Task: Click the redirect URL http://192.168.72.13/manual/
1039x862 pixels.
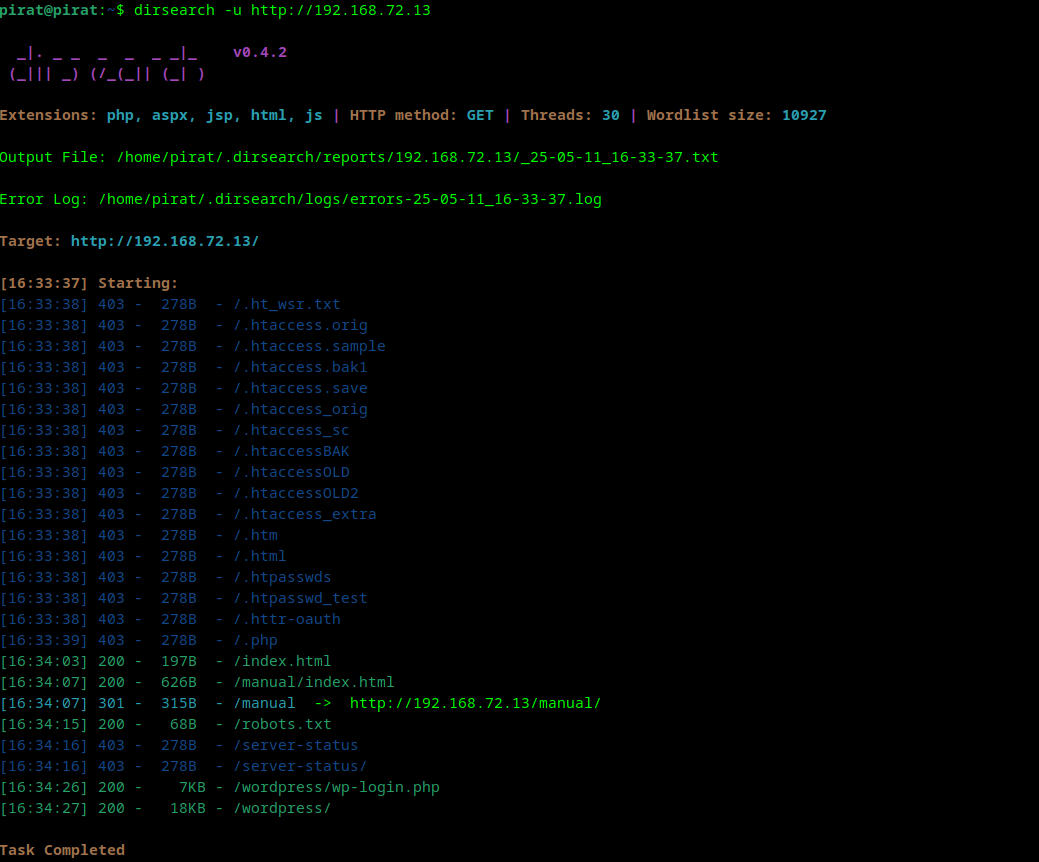Action: point(476,703)
